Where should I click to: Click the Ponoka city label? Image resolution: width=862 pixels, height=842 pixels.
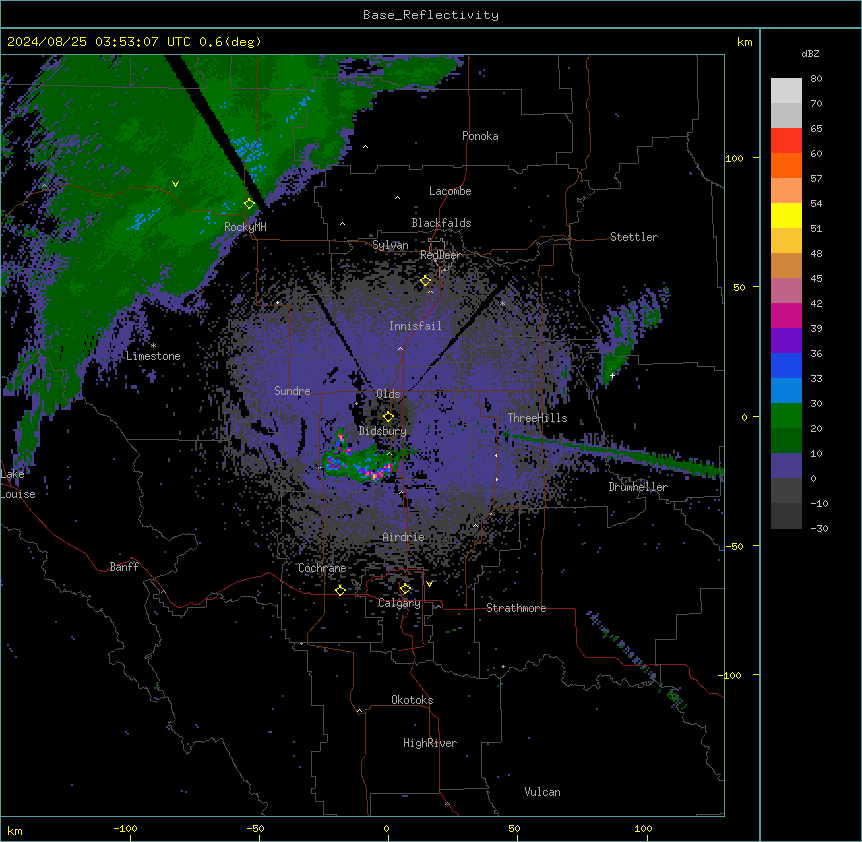pyautogui.click(x=480, y=136)
